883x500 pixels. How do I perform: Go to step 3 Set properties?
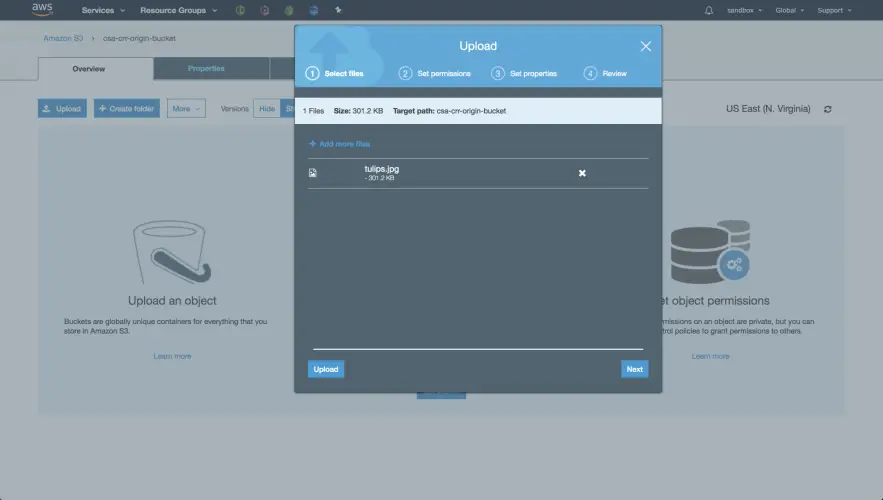point(524,73)
